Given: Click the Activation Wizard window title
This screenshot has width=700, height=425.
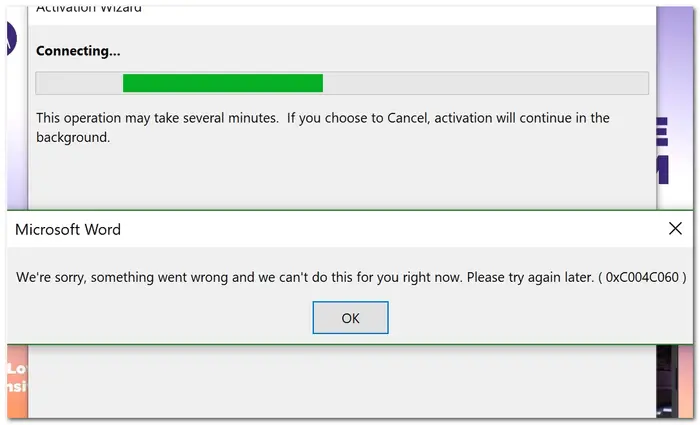Looking at the screenshot, I should (x=89, y=8).
